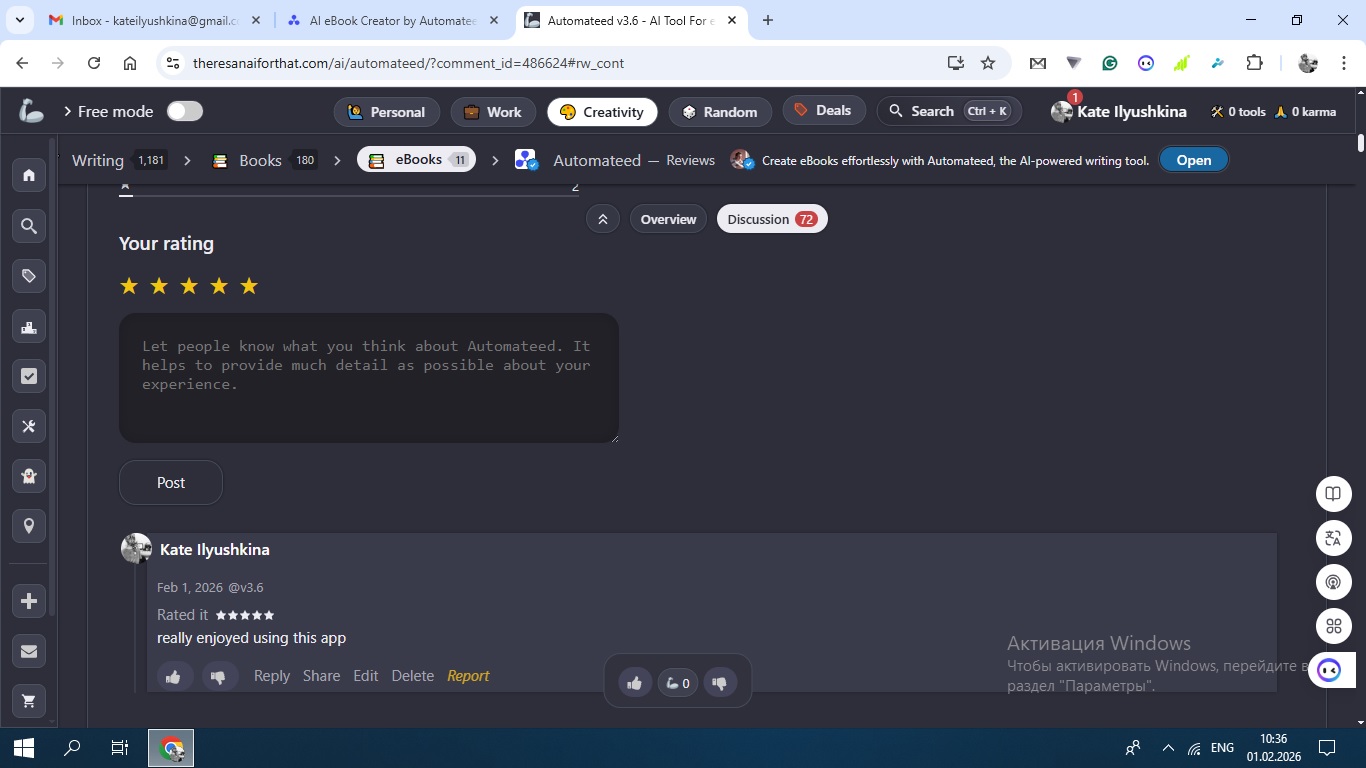The height and width of the screenshot is (768, 1366).
Task: Click the blue Open button
Action: (x=1194, y=160)
